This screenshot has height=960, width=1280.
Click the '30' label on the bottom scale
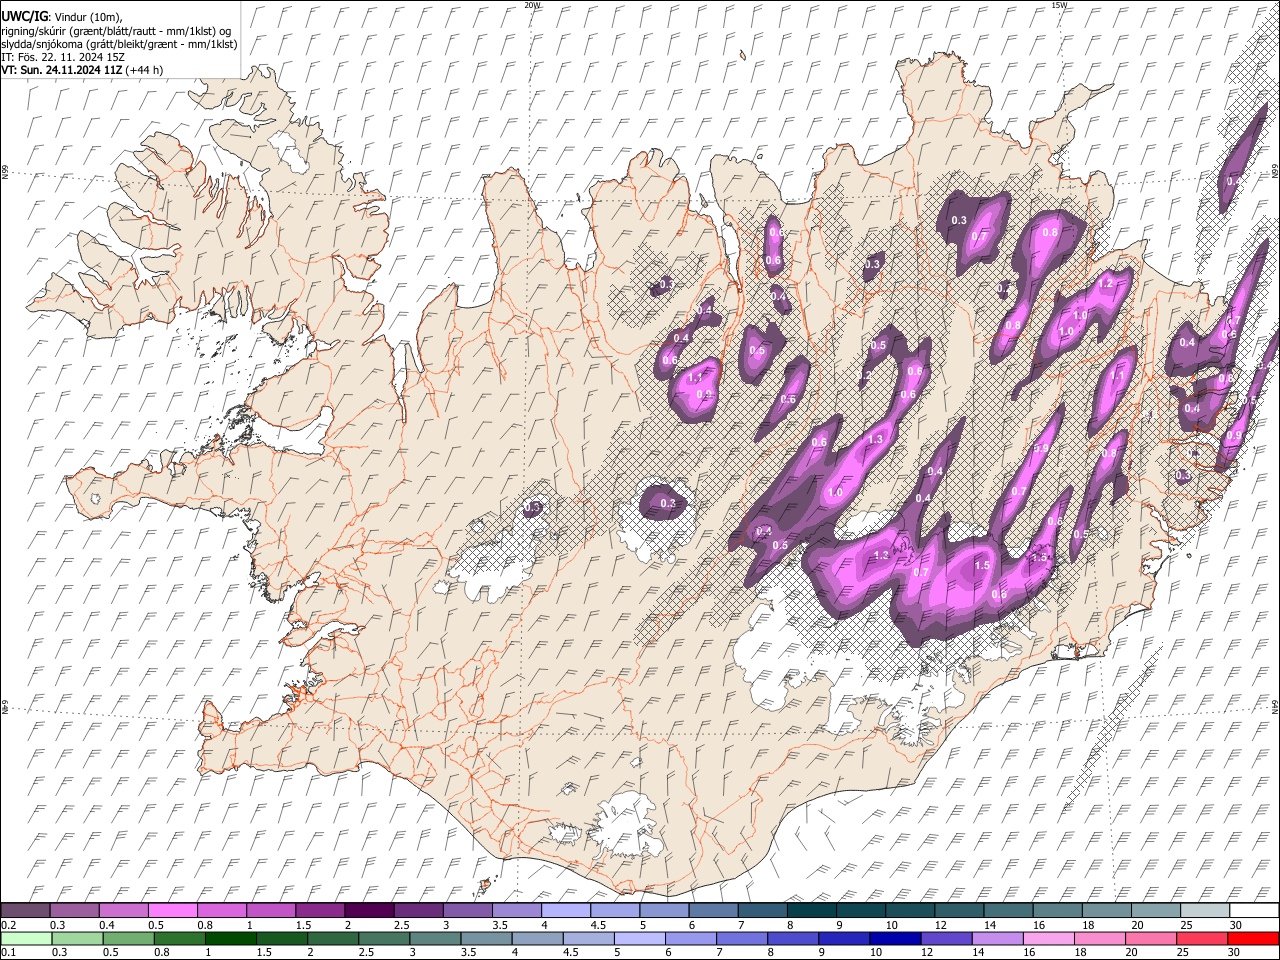[x=1235, y=952]
